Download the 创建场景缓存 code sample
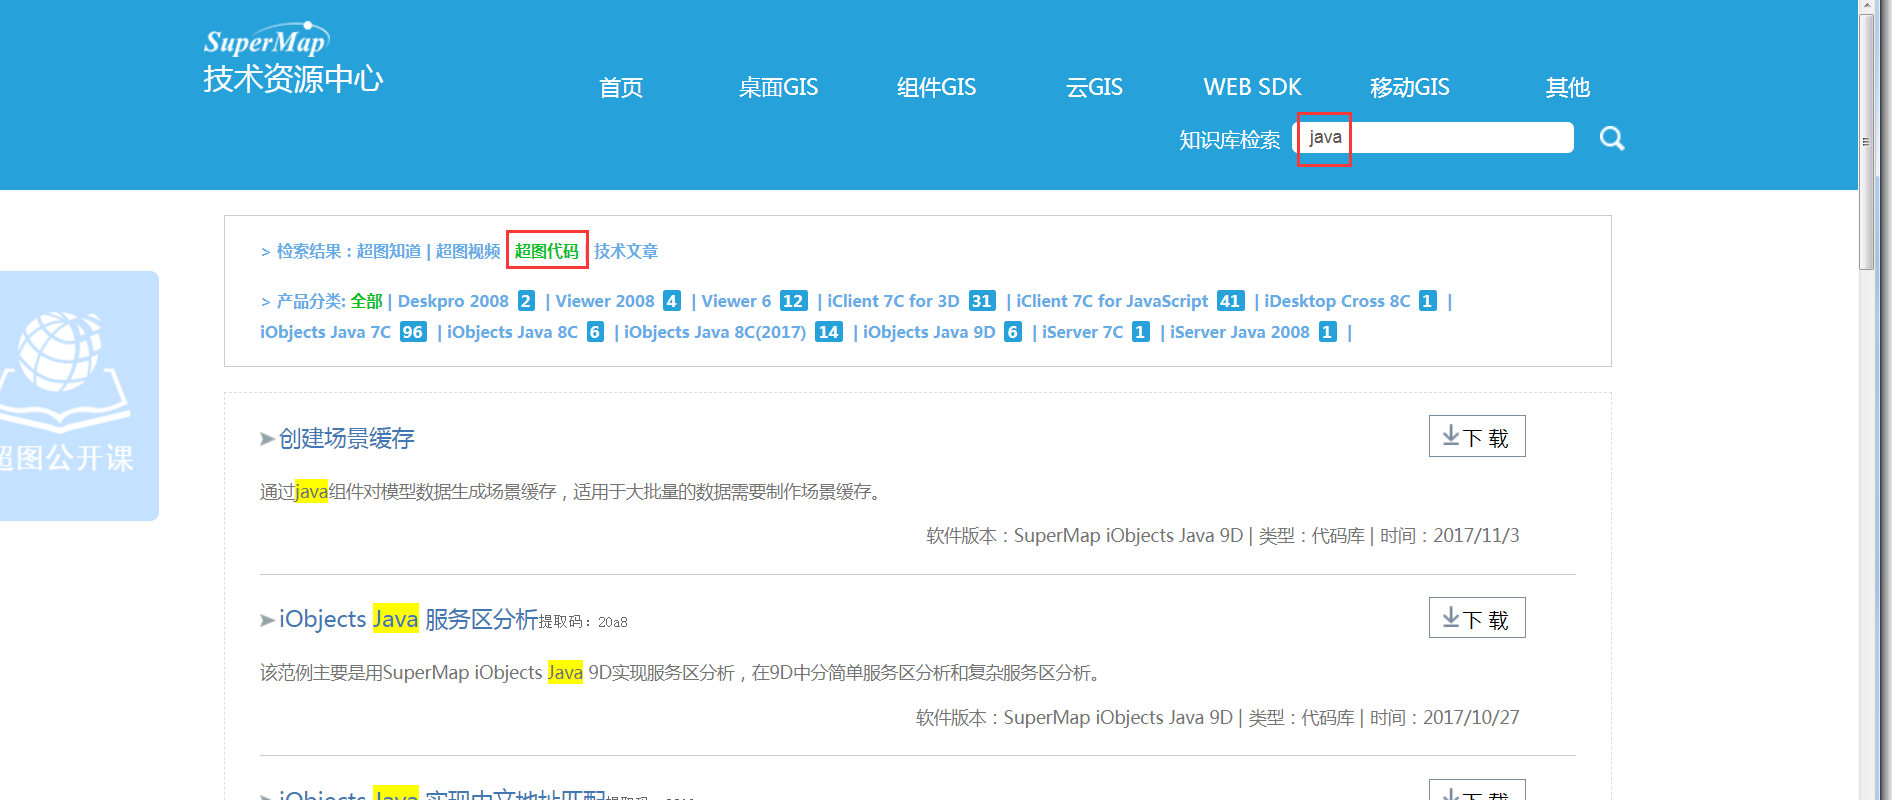 (1477, 436)
